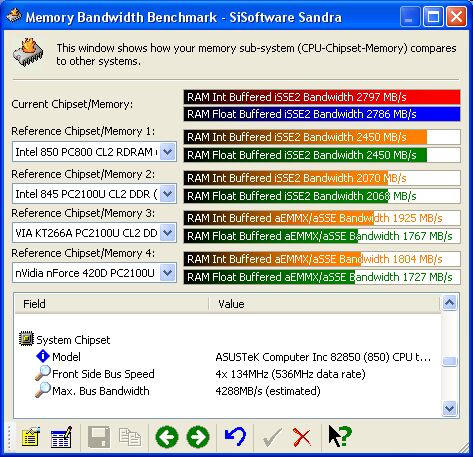This screenshot has height=457, width=473.
Task: Click the orange Int bandwidth 2070 MB/s bar
Action: point(322,178)
